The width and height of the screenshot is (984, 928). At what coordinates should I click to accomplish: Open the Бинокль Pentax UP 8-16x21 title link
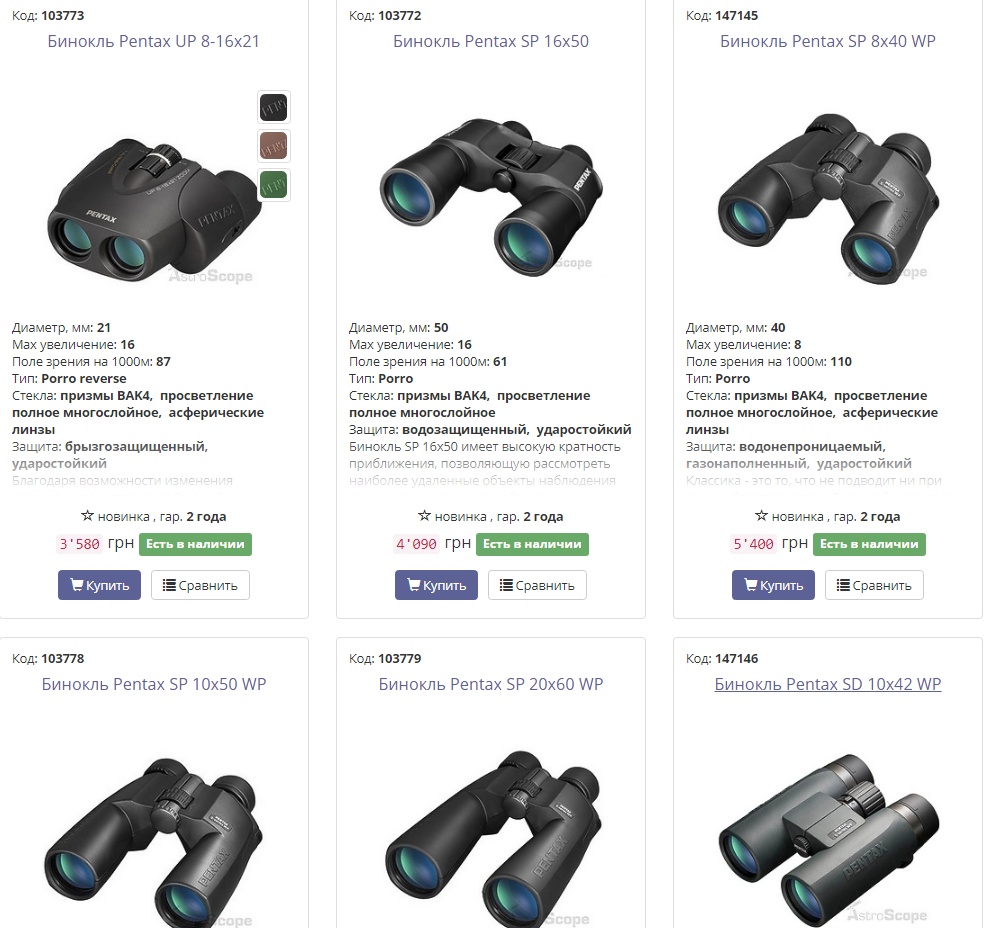pyautogui.click(x=154, y=41)
